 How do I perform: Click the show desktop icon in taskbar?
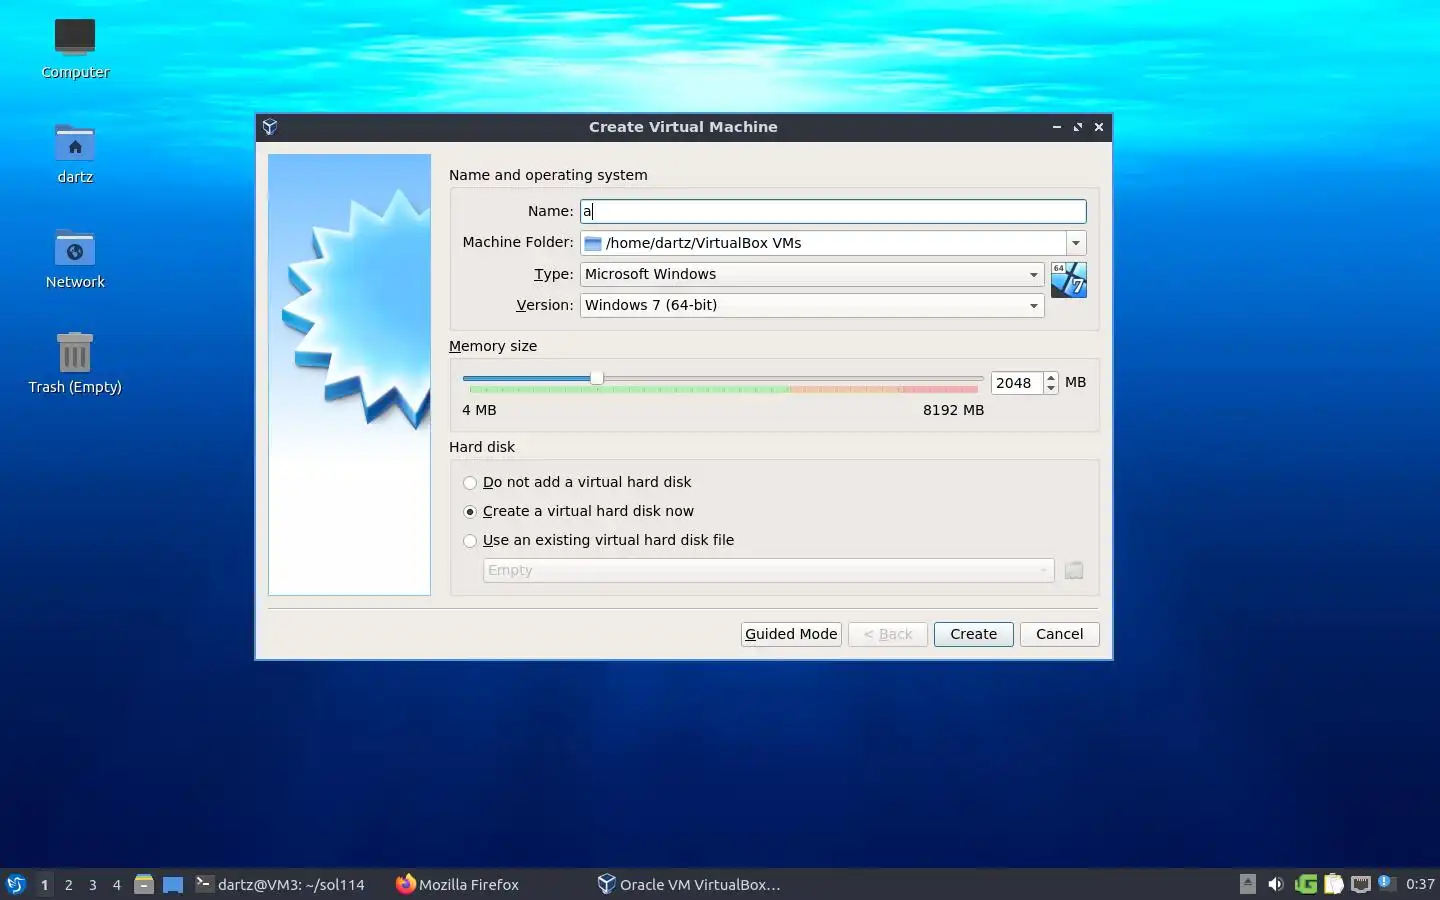[x=173, y=884]
